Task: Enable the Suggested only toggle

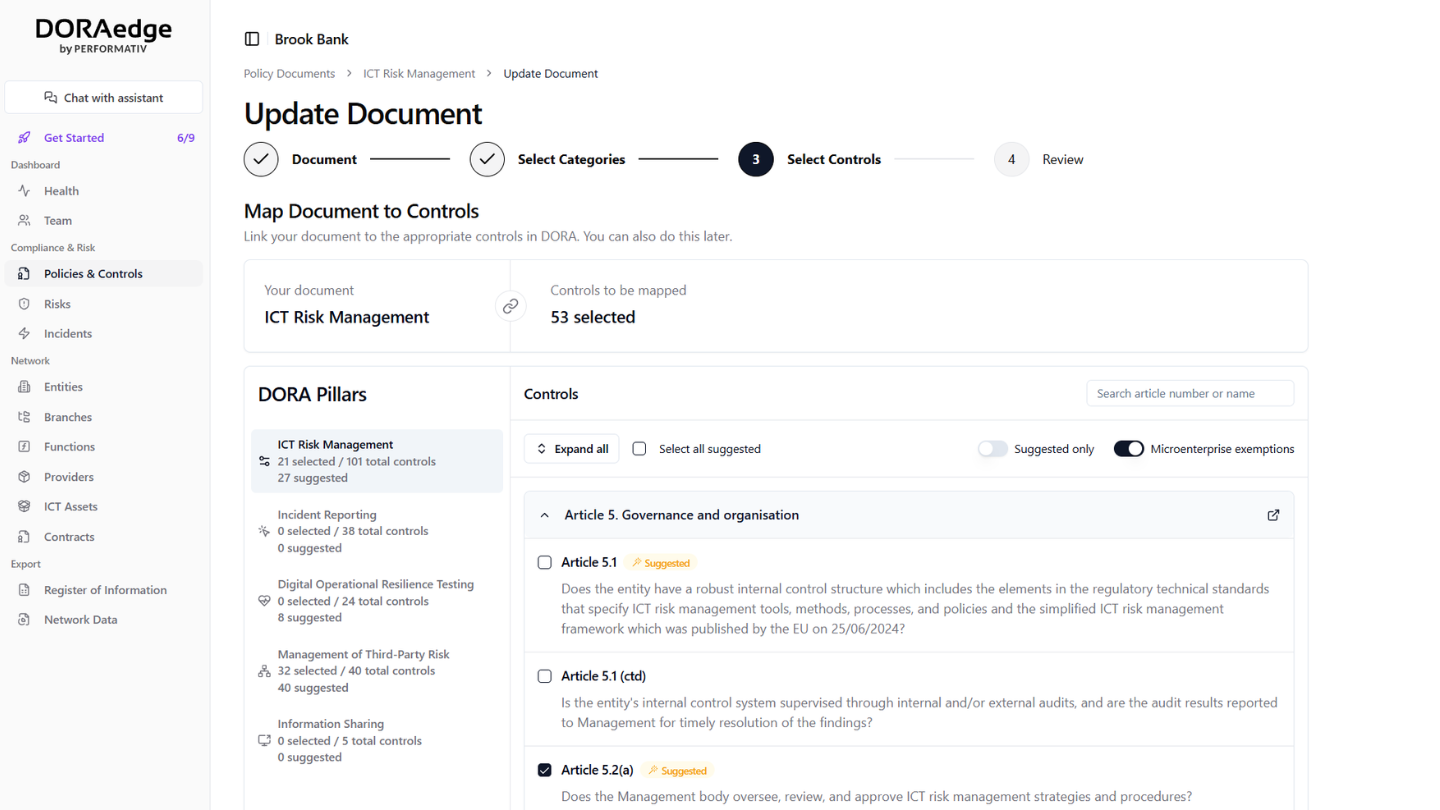Action: 992,449
